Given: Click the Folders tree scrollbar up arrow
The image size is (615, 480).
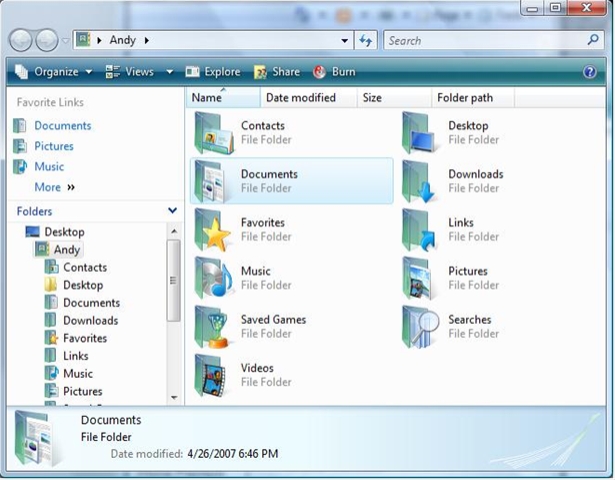Looking at the screenshot, I should [x=174, y=231].
